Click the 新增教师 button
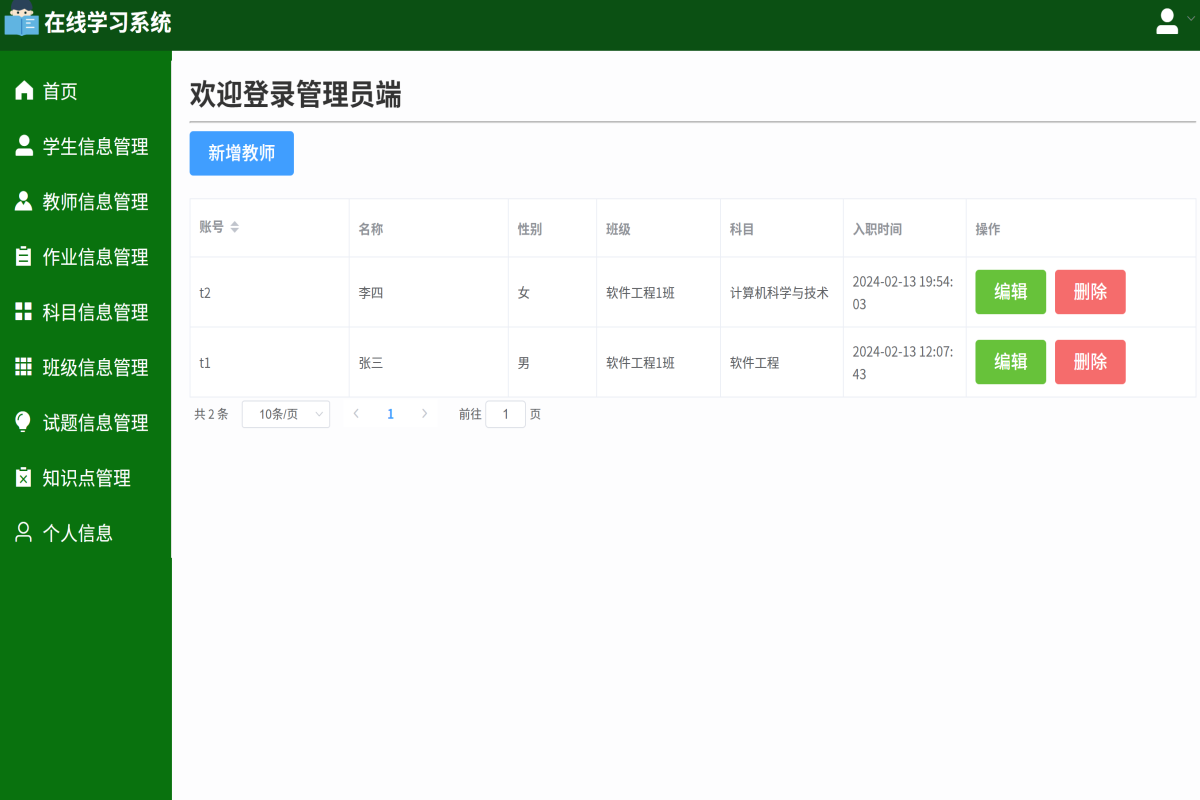This screenshot has height=800, width=1200. pyautogui.click(x=241, y=153)
